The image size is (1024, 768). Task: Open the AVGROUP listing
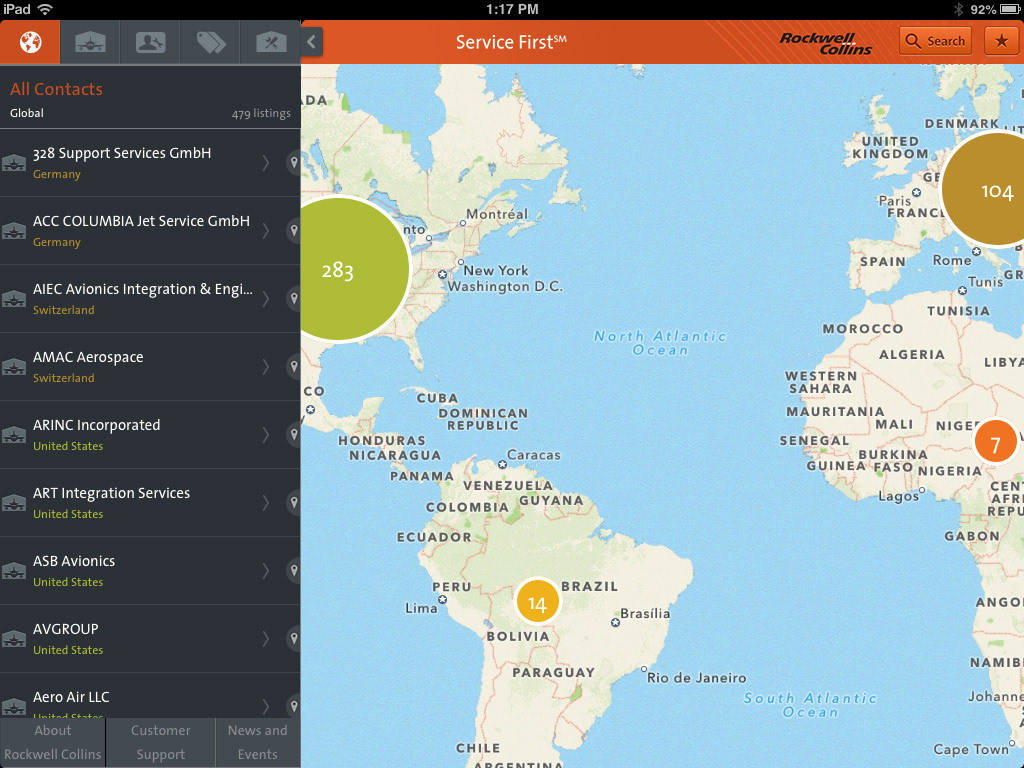point(150,638)
